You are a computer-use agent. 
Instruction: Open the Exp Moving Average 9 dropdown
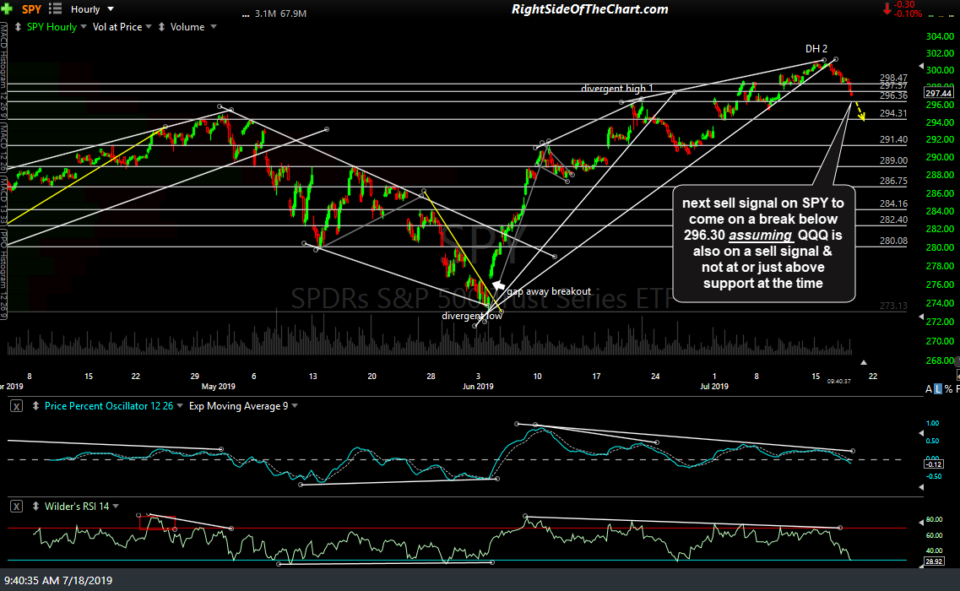[294, 405]
